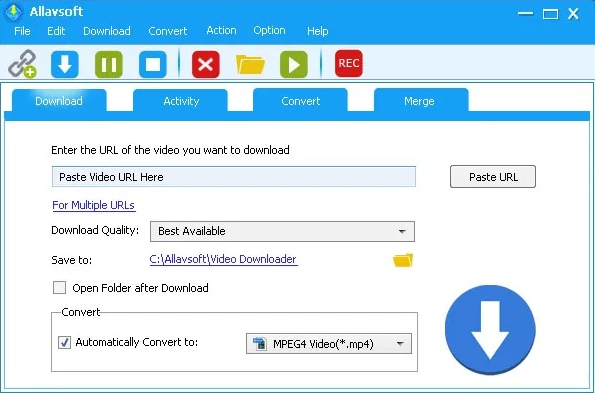Start recording with the red REC icon
595x393 pixels.
pyautogui.click(x=349, y=63)
